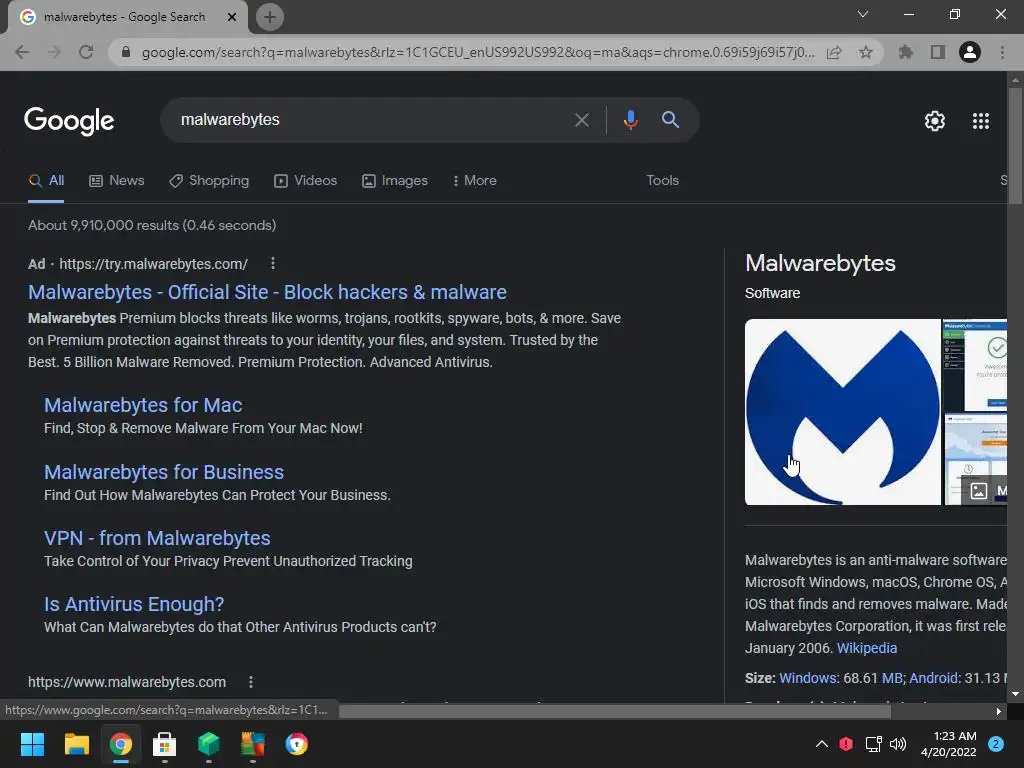Open the Wikipedia link in knowledge panel
1024x768 pixels.
[x=867, y=648]
